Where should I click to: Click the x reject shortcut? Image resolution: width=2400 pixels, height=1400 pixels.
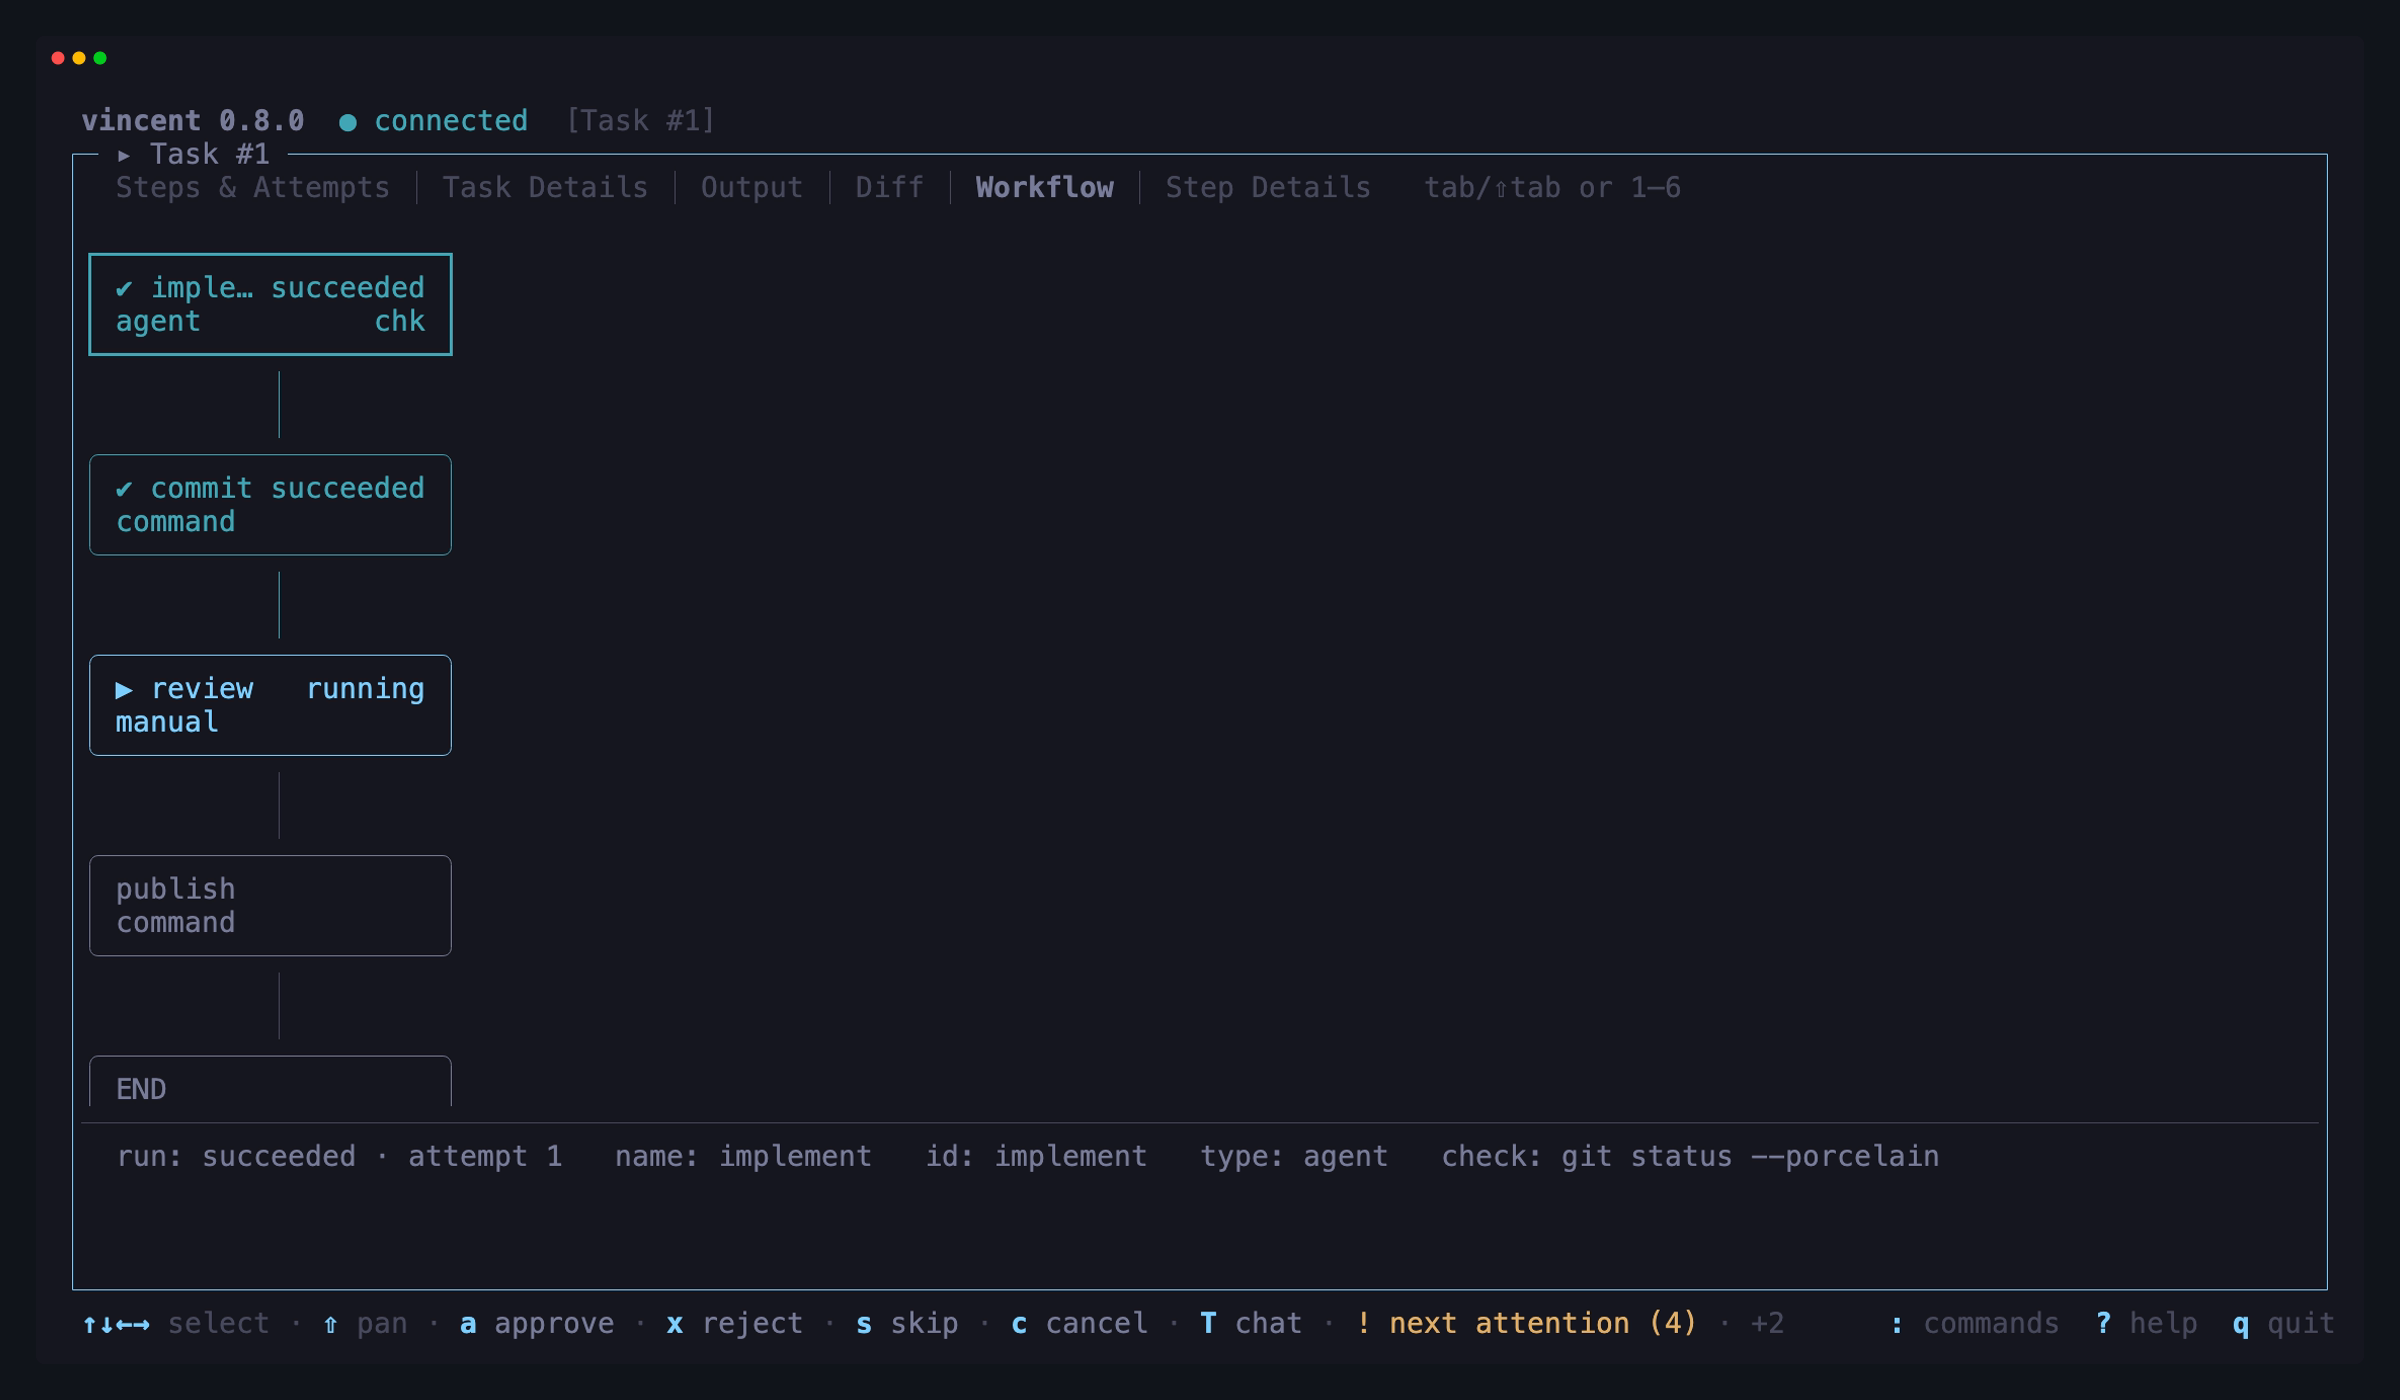(735, 1324)
